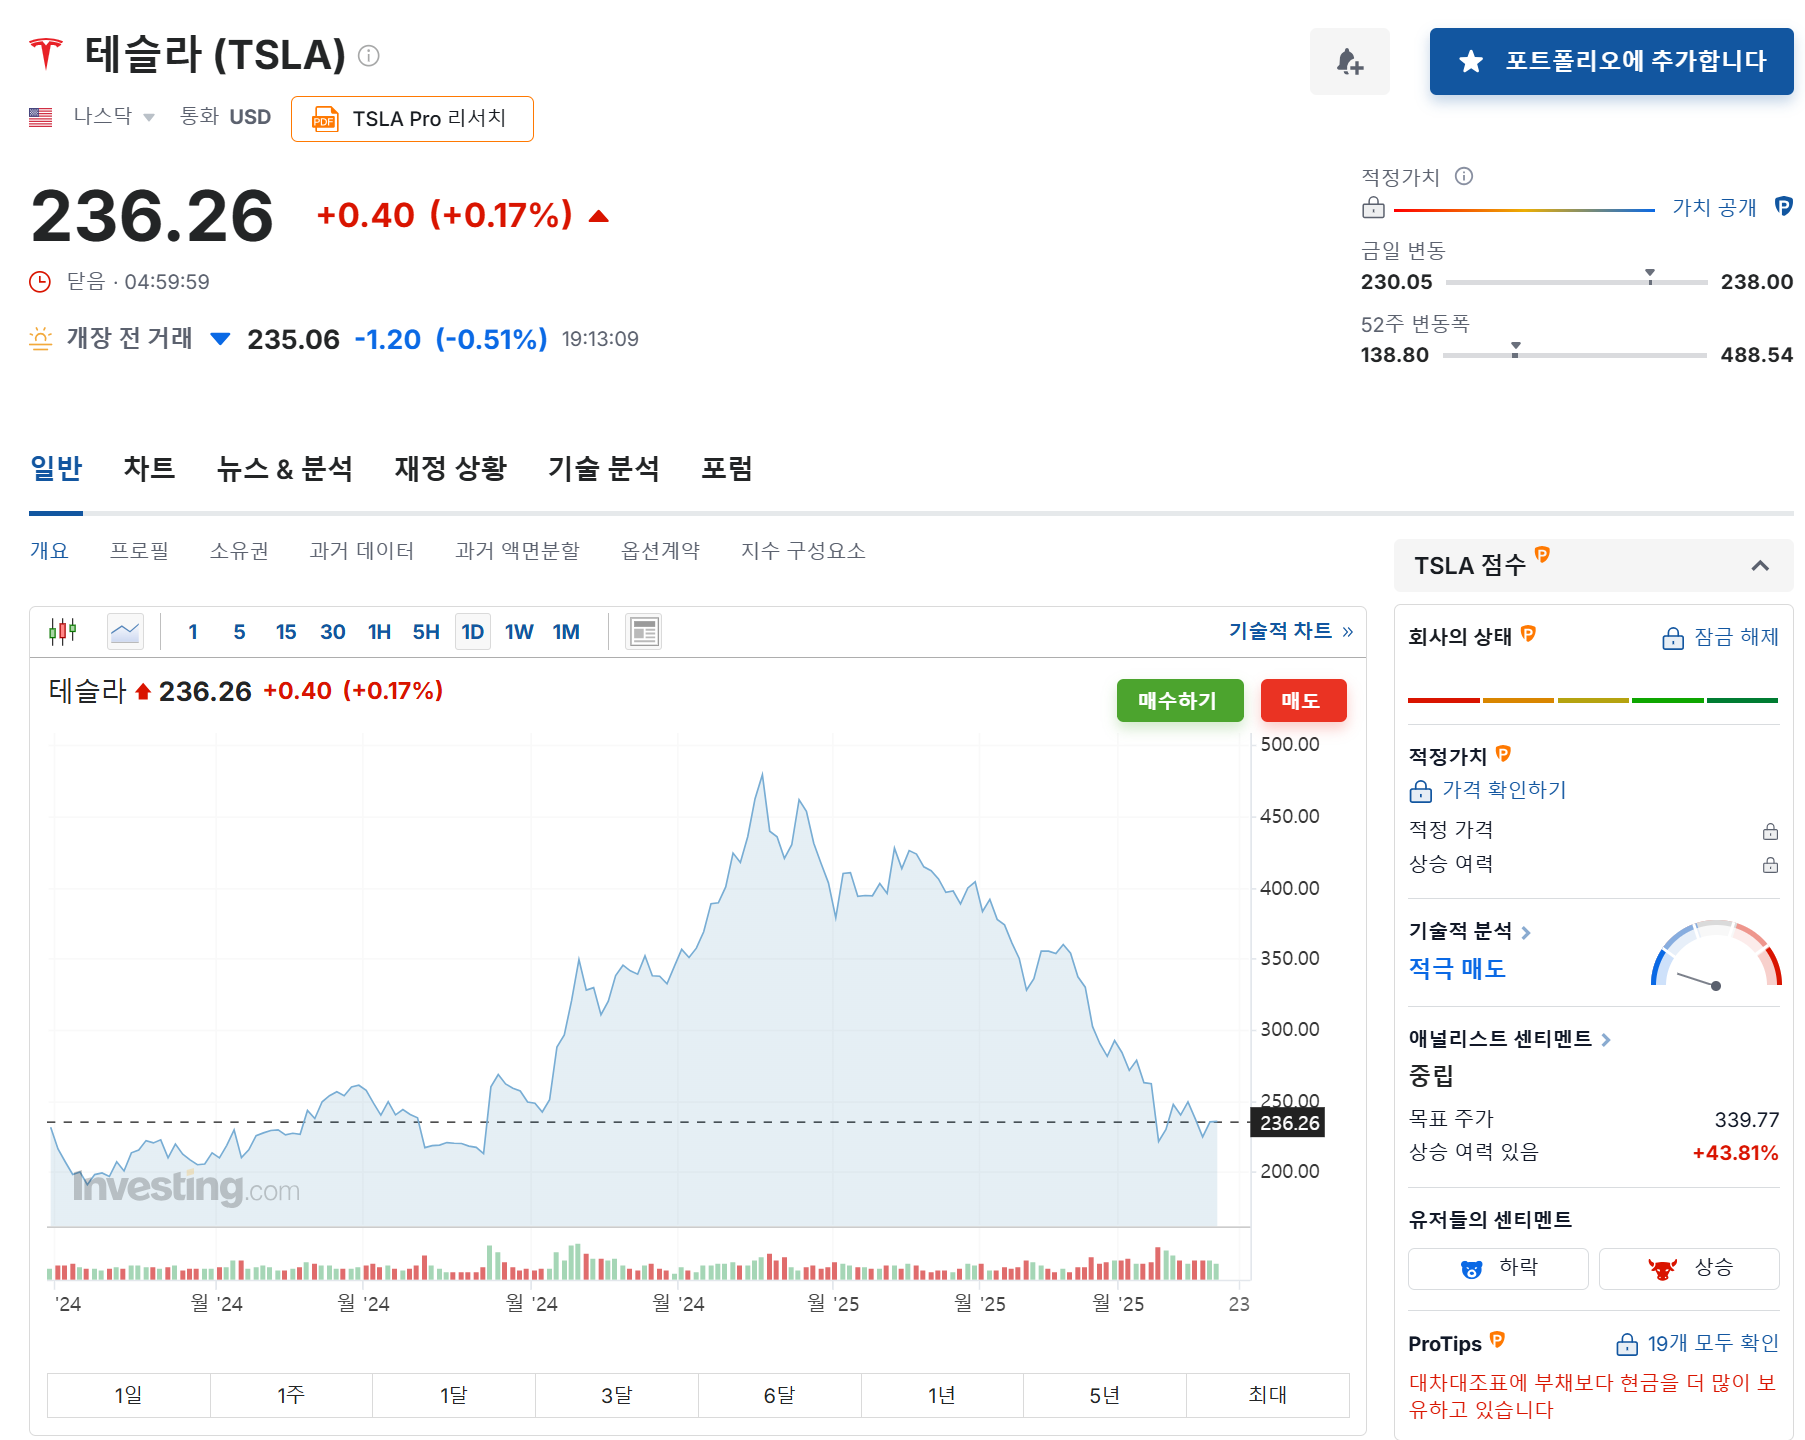This screenshot has height=1440, width=1805.
Task: Set chart interval to 30 minutes
Action: click(x=333, y=632)
